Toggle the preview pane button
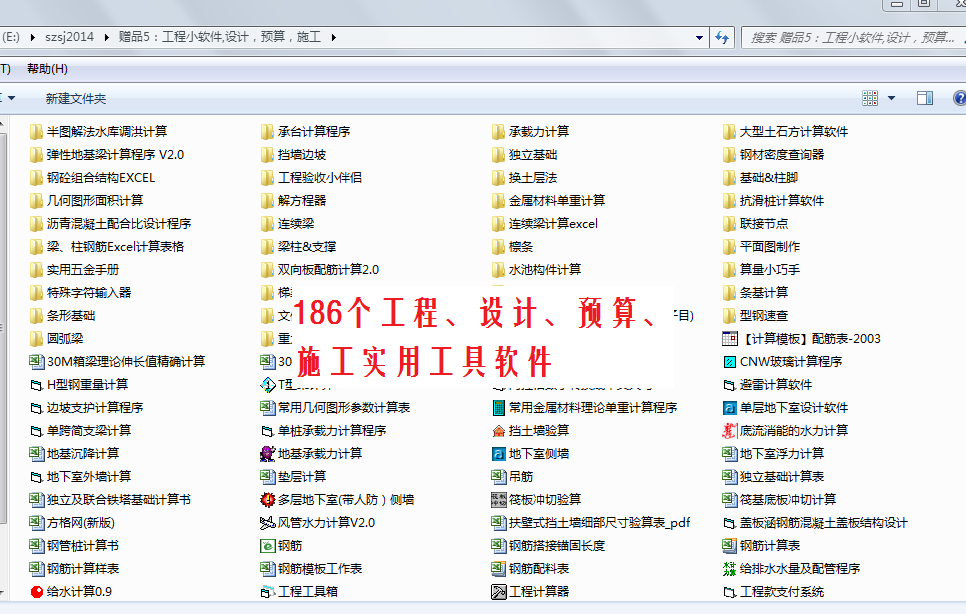Viewport: 966px width, 614px height. tap(924, 98)
